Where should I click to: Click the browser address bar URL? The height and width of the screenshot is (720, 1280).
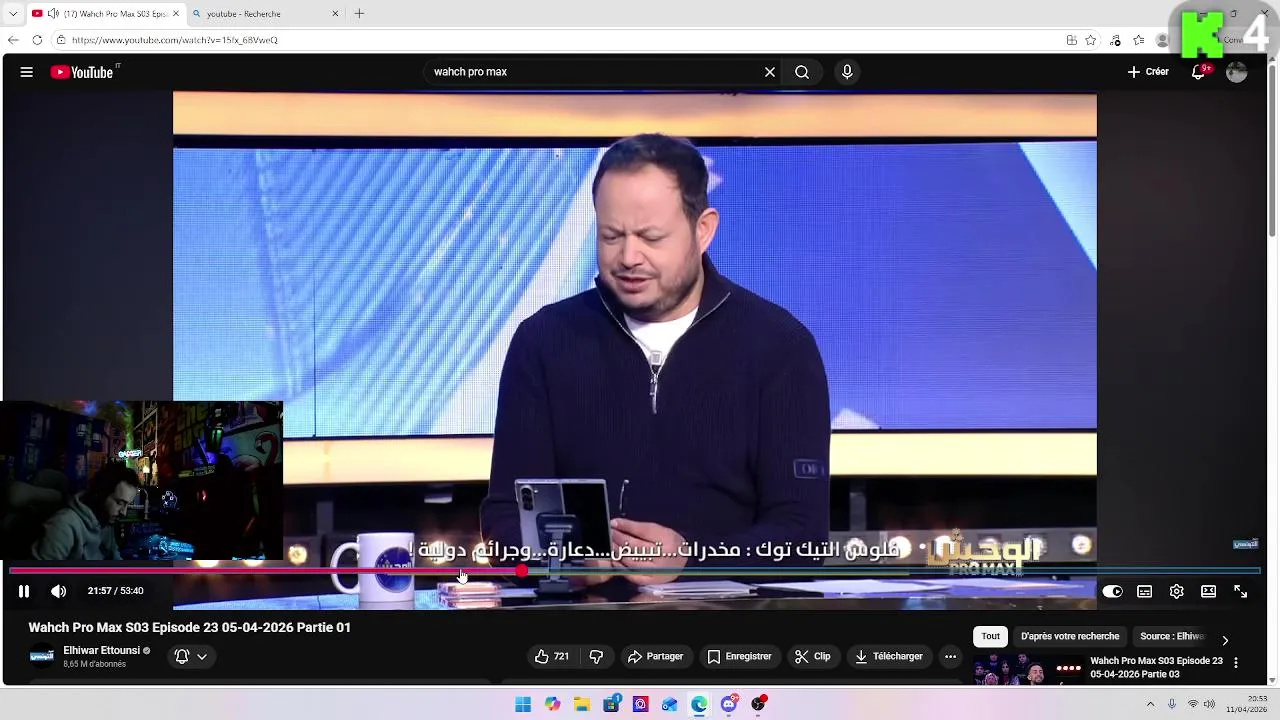(175, 40)
